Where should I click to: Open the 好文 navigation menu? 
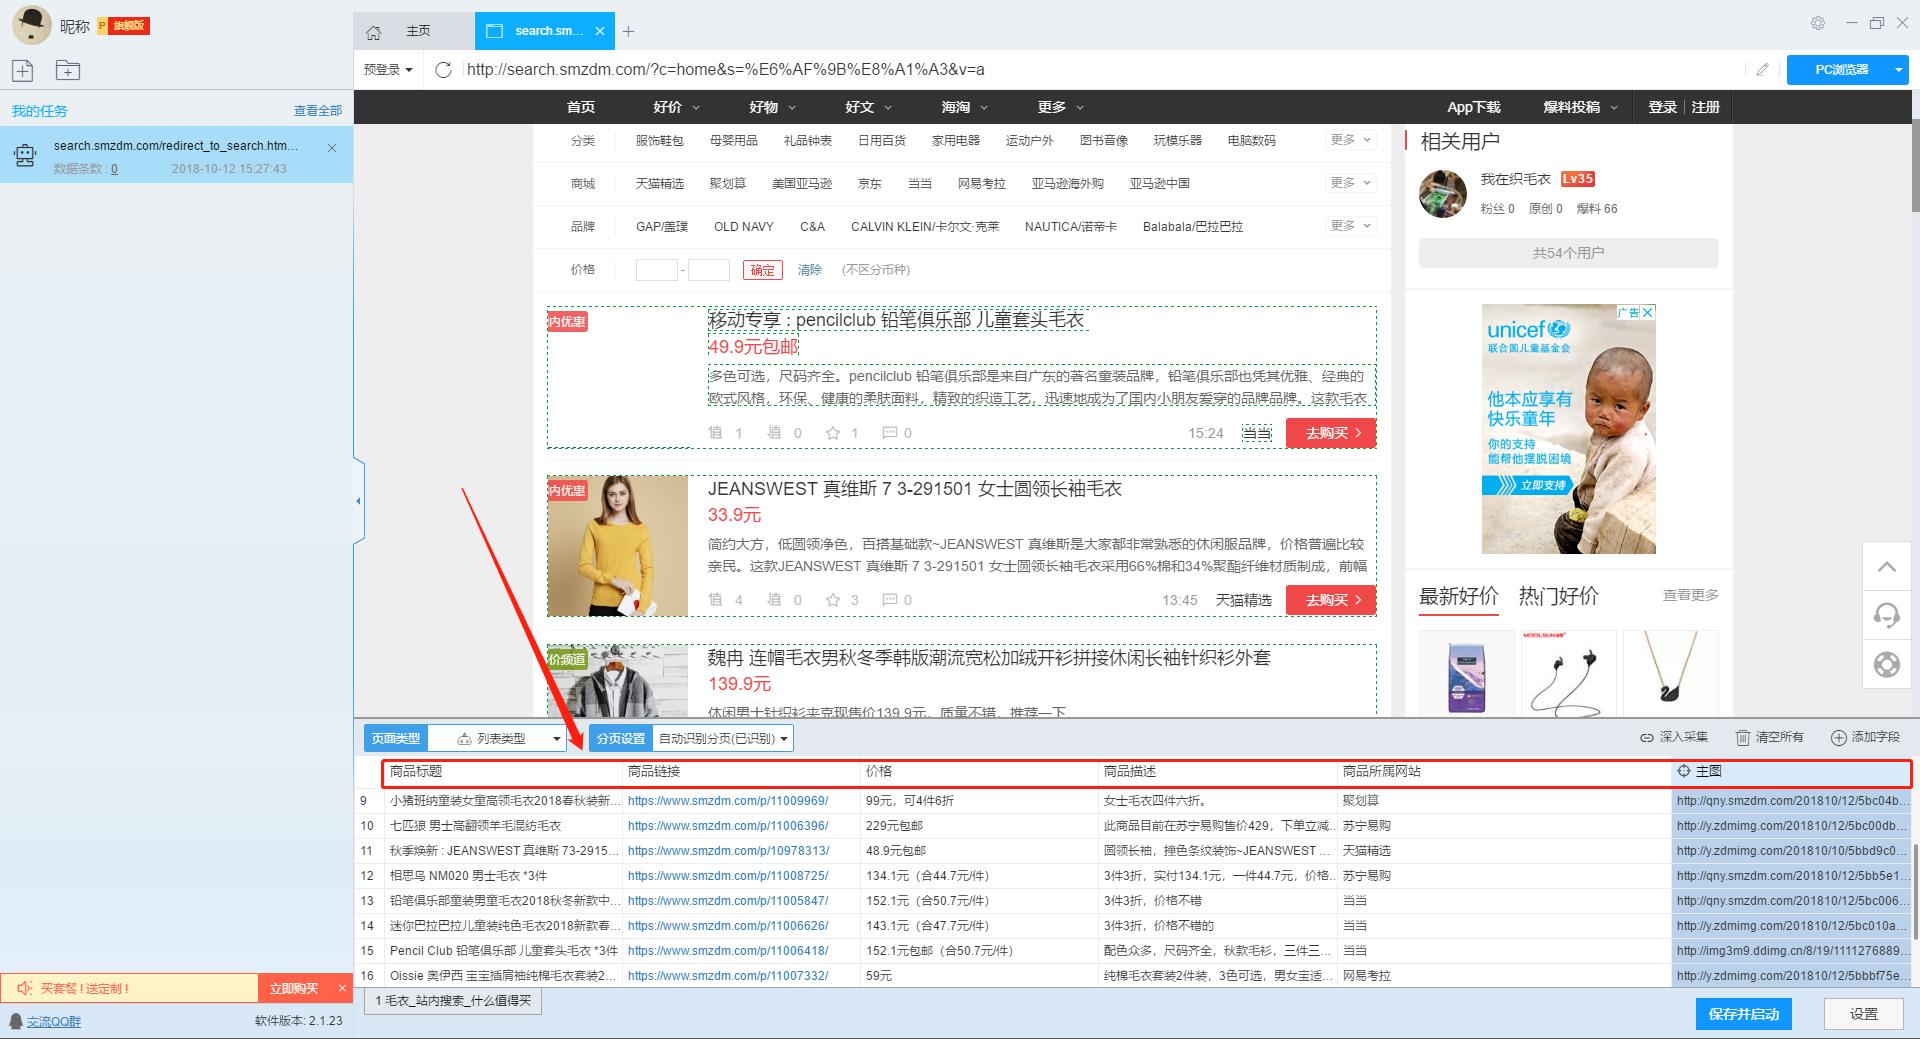tap(868, 107)
